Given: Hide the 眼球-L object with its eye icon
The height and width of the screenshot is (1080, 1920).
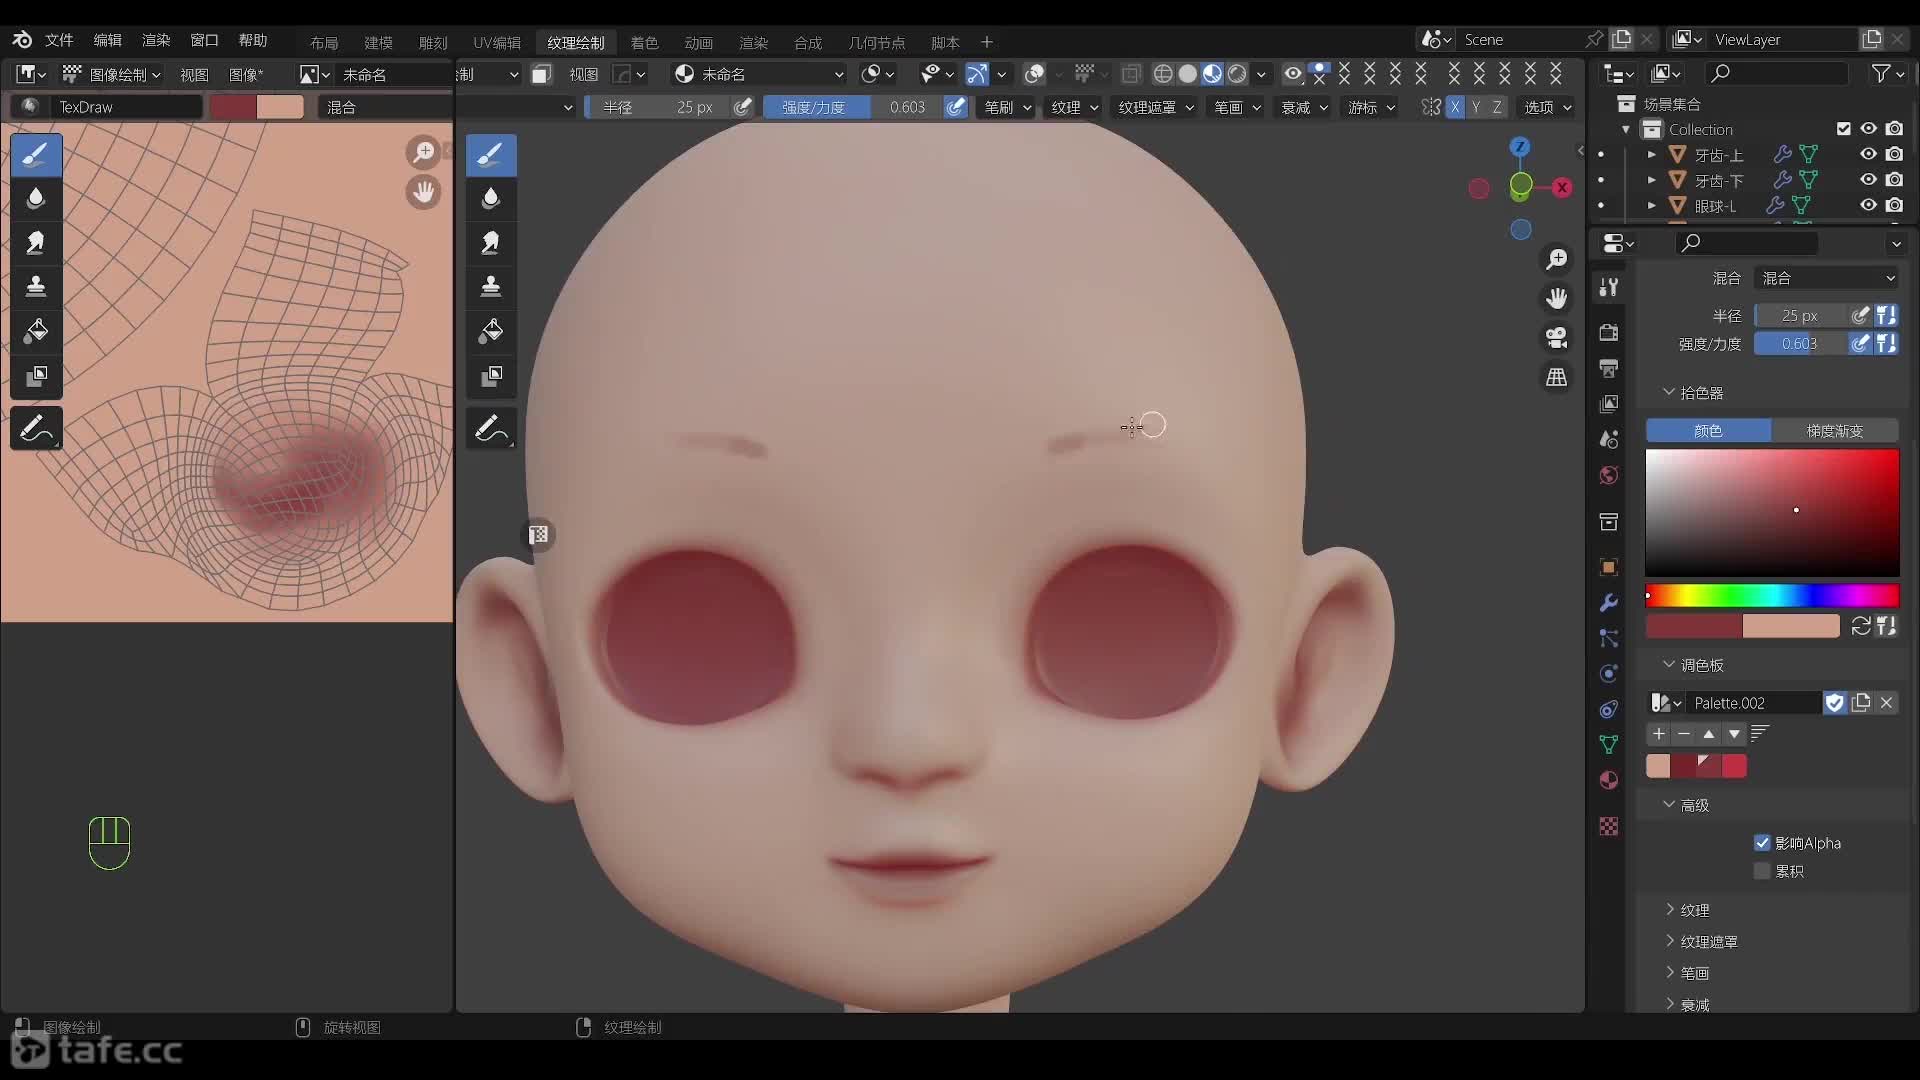Looking at the screenshot, I should [x=1868, y=205].
